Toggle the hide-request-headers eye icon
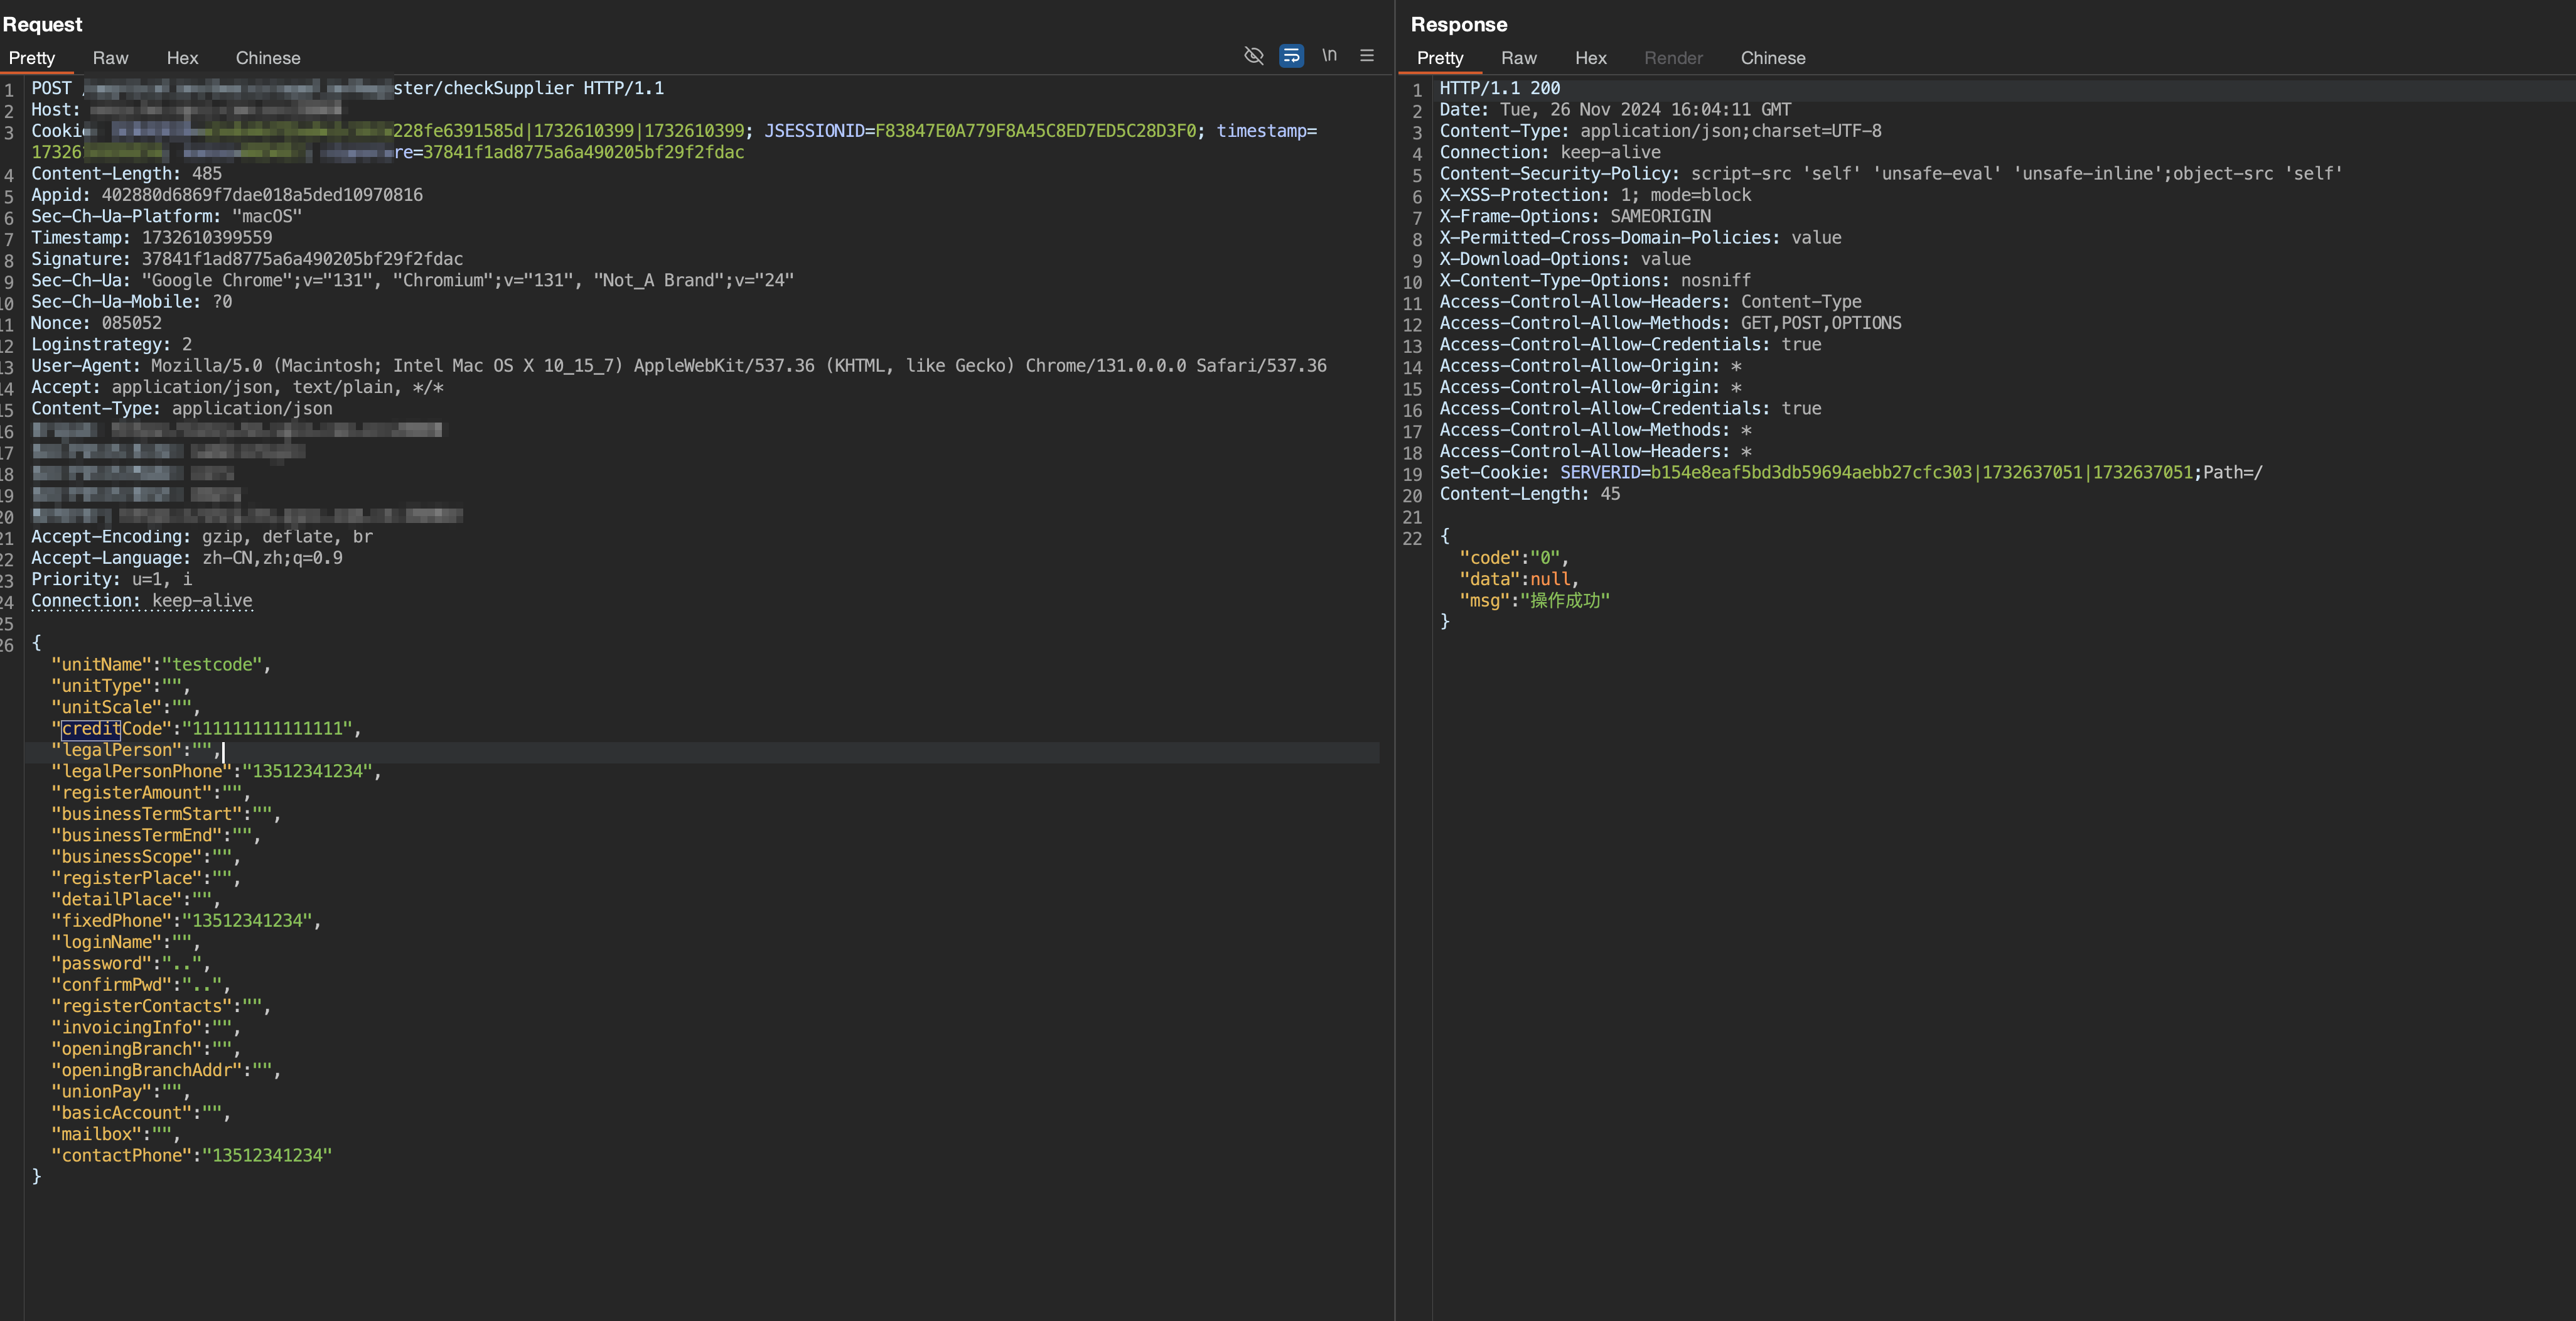This screenshot has width=2576, height=1321. [1253, 55]
